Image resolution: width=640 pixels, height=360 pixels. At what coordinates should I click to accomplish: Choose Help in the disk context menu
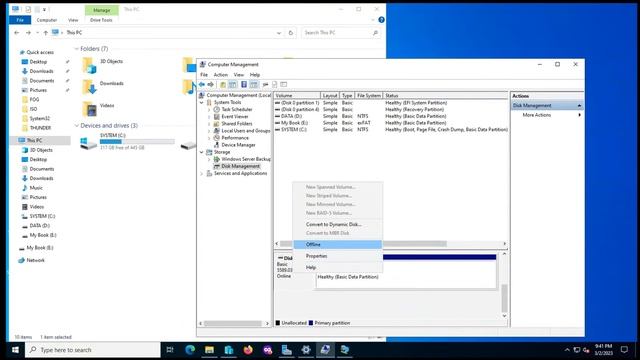(338, 267)
